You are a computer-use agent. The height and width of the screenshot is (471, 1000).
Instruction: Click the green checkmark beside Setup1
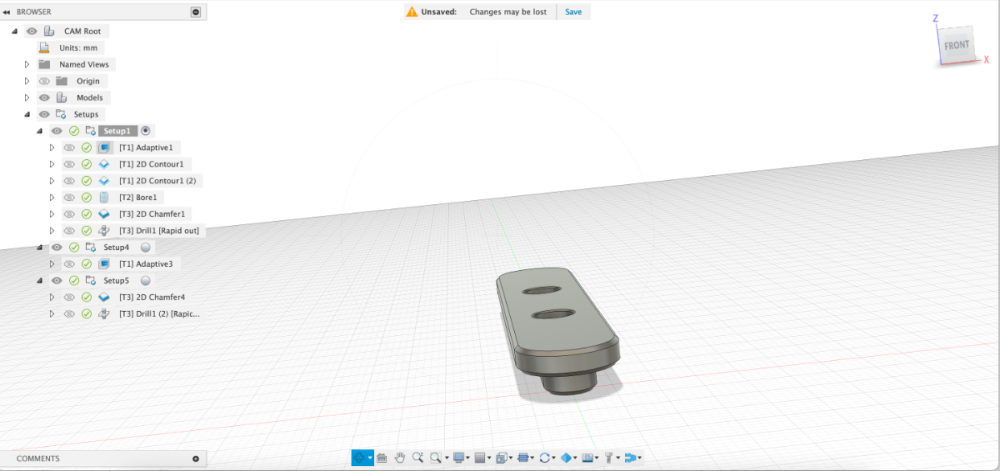coord(74,131)
